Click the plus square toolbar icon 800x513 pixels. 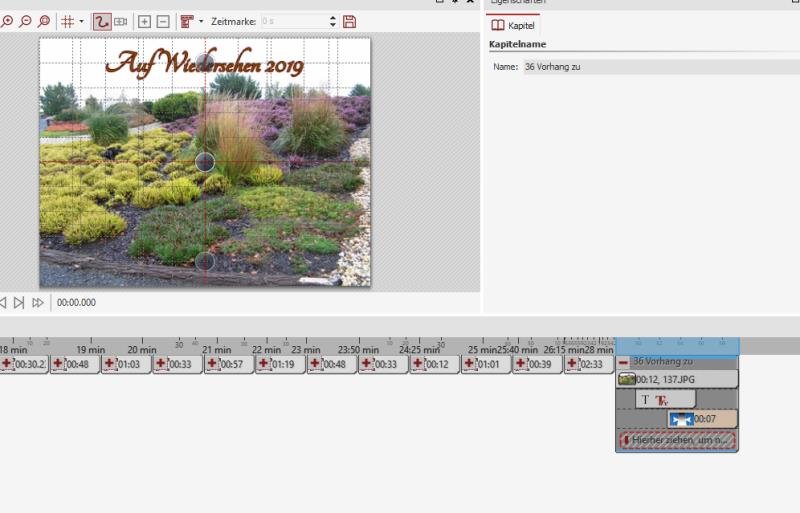click(x=144, y=21)
